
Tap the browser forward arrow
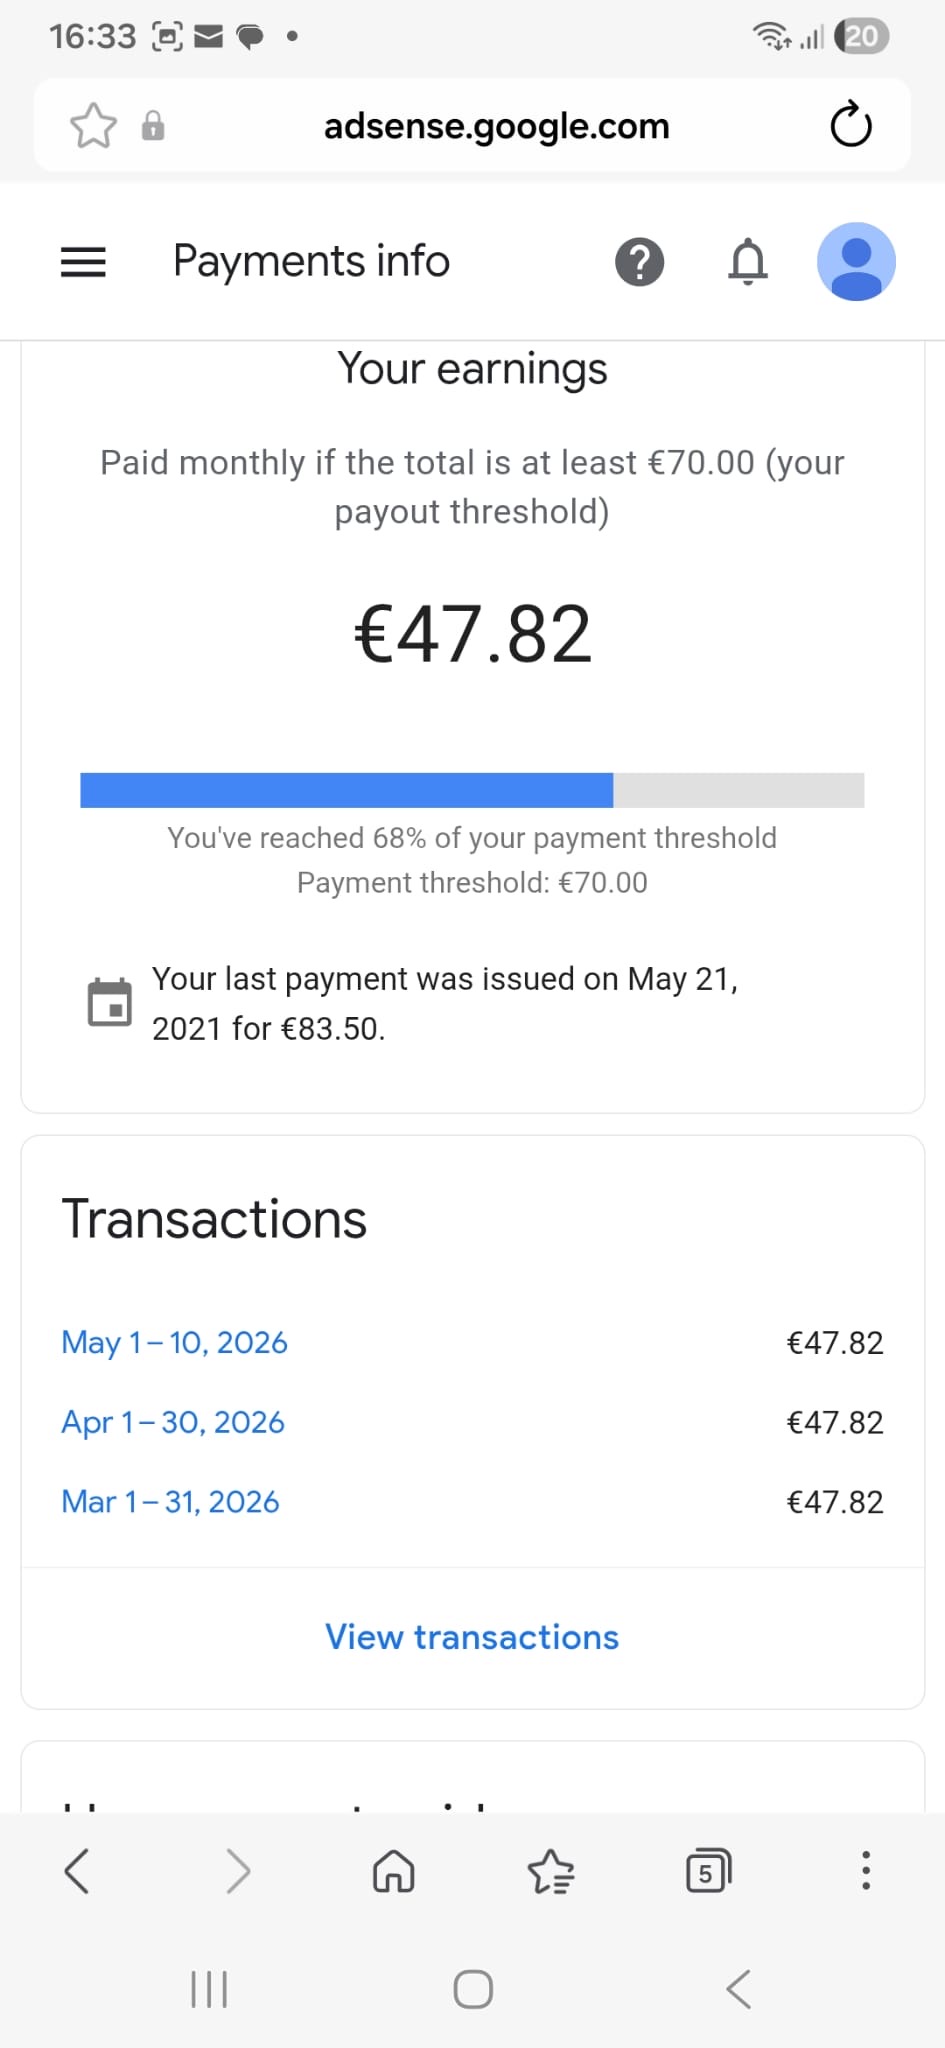pyautogui.click(x=237, y=1871)
